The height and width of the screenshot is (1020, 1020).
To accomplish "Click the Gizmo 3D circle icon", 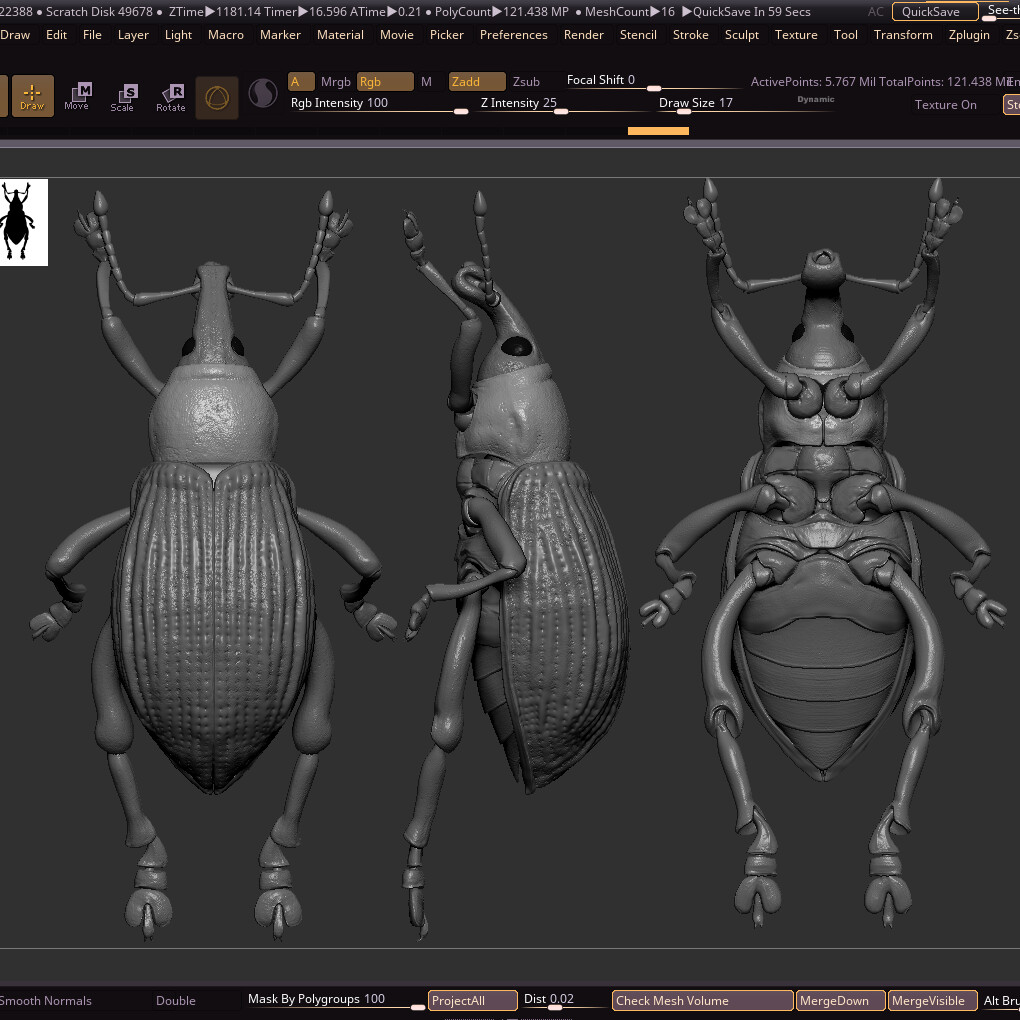I will click(x=217, y=97).
